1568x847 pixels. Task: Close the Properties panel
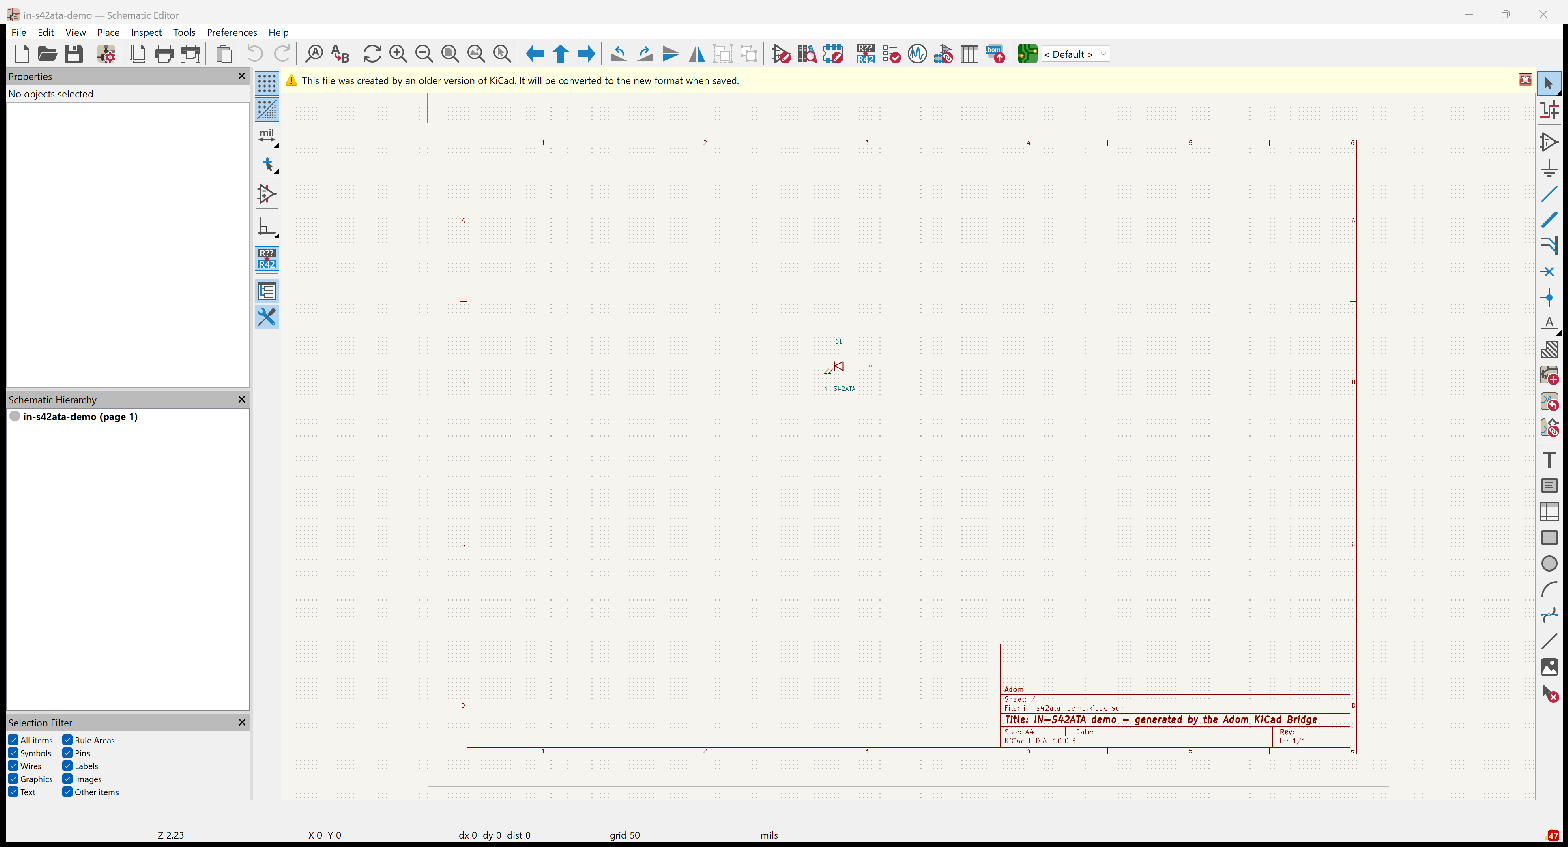coord(241,76)
